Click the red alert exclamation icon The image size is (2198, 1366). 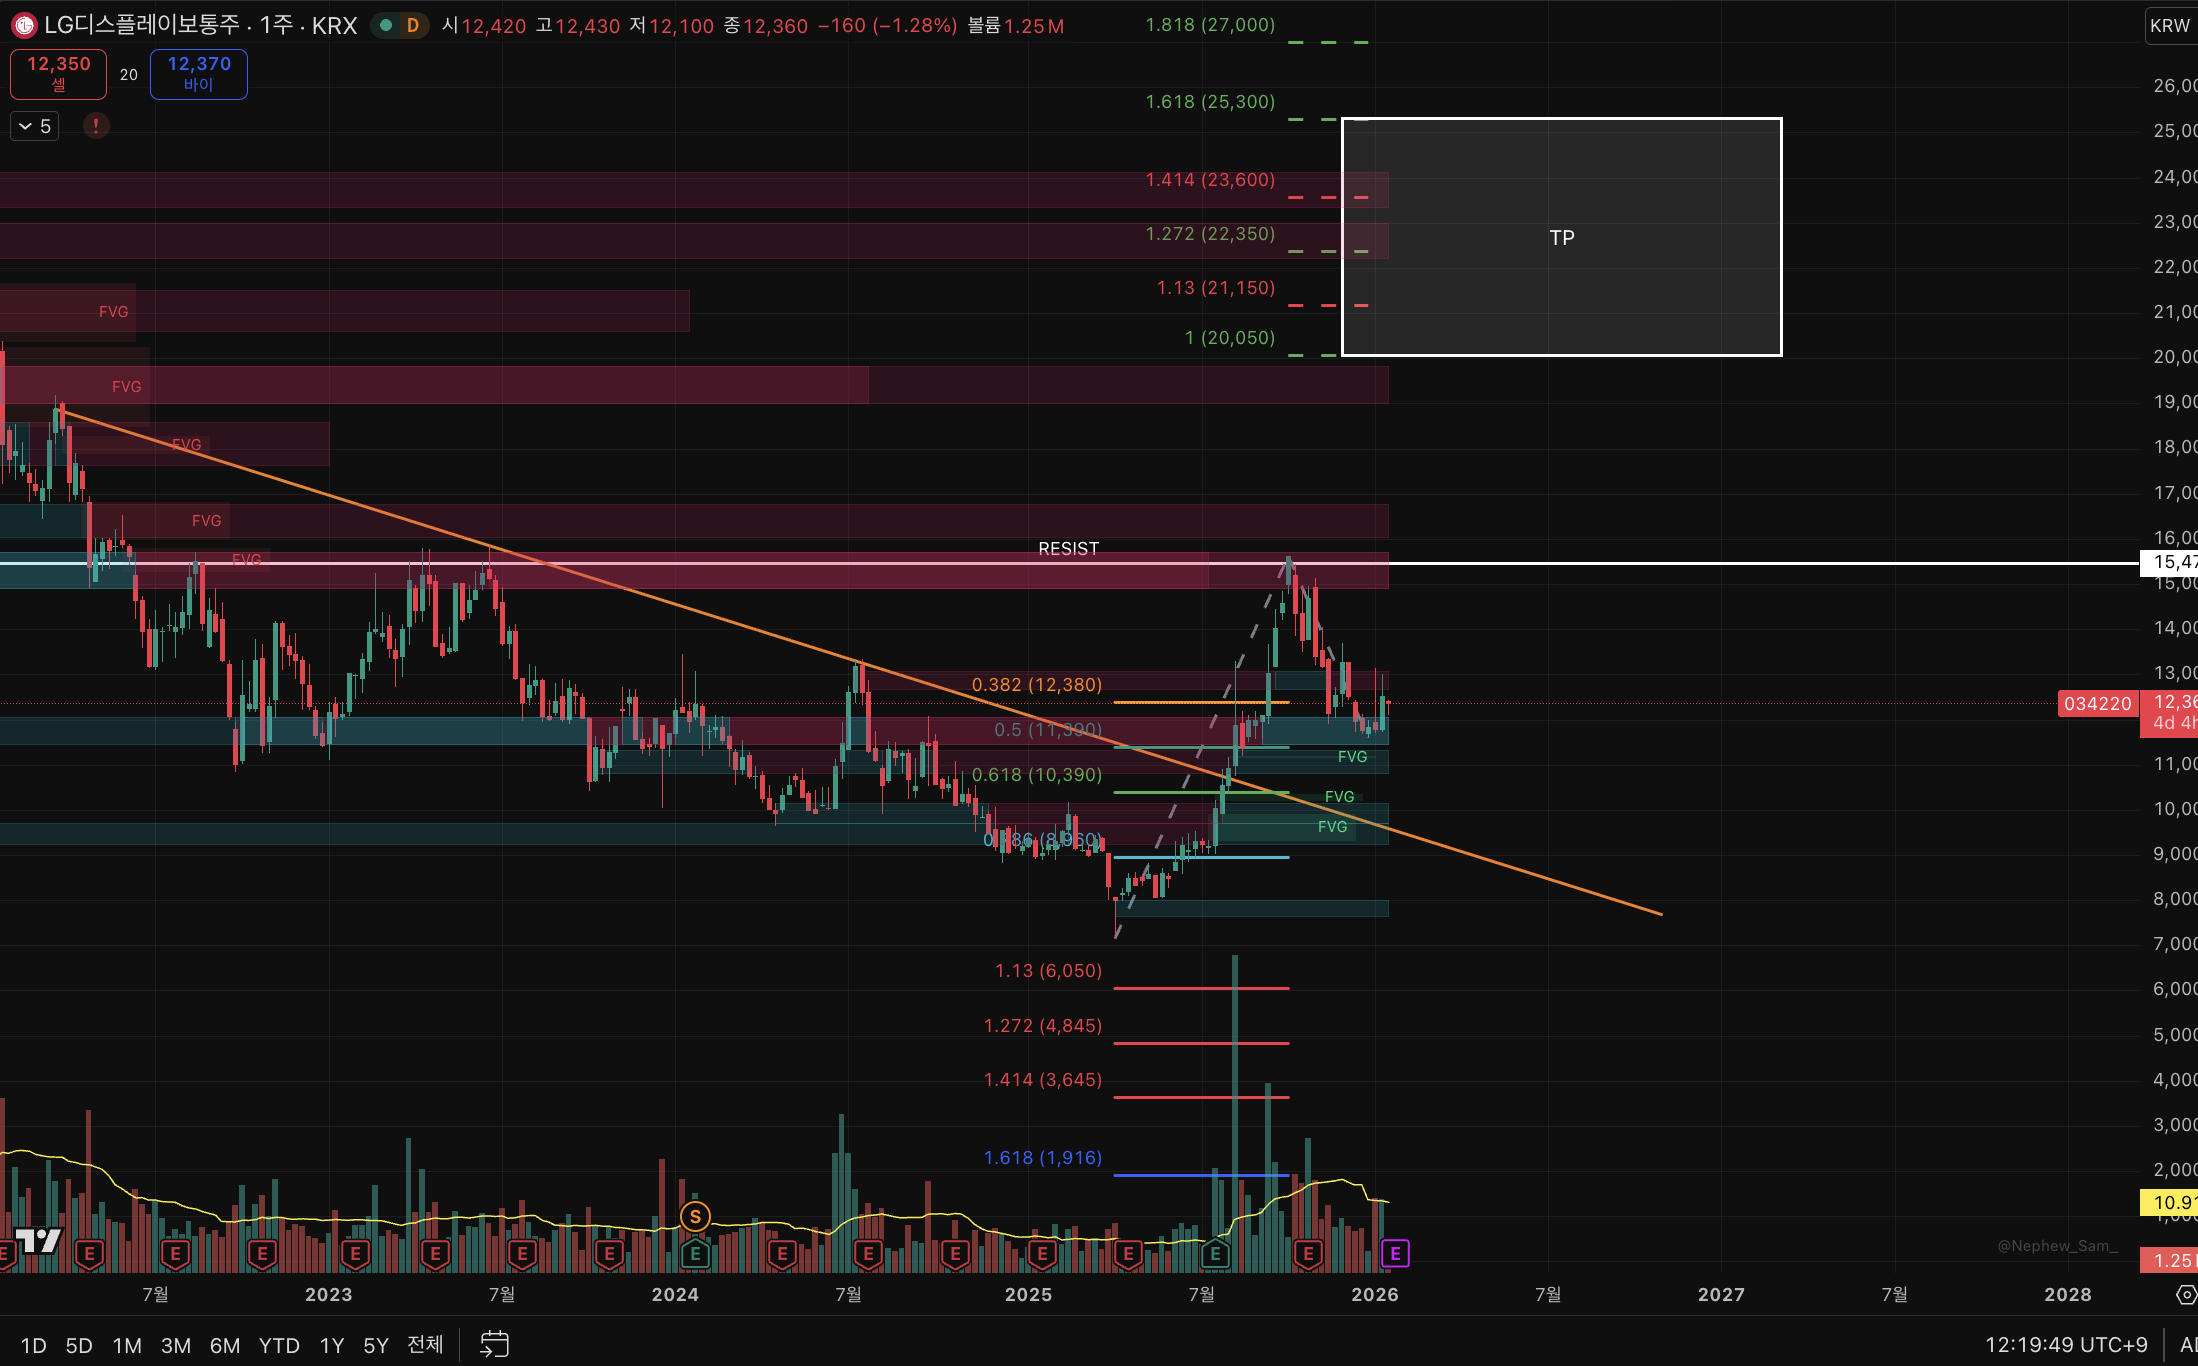(96, 126)
